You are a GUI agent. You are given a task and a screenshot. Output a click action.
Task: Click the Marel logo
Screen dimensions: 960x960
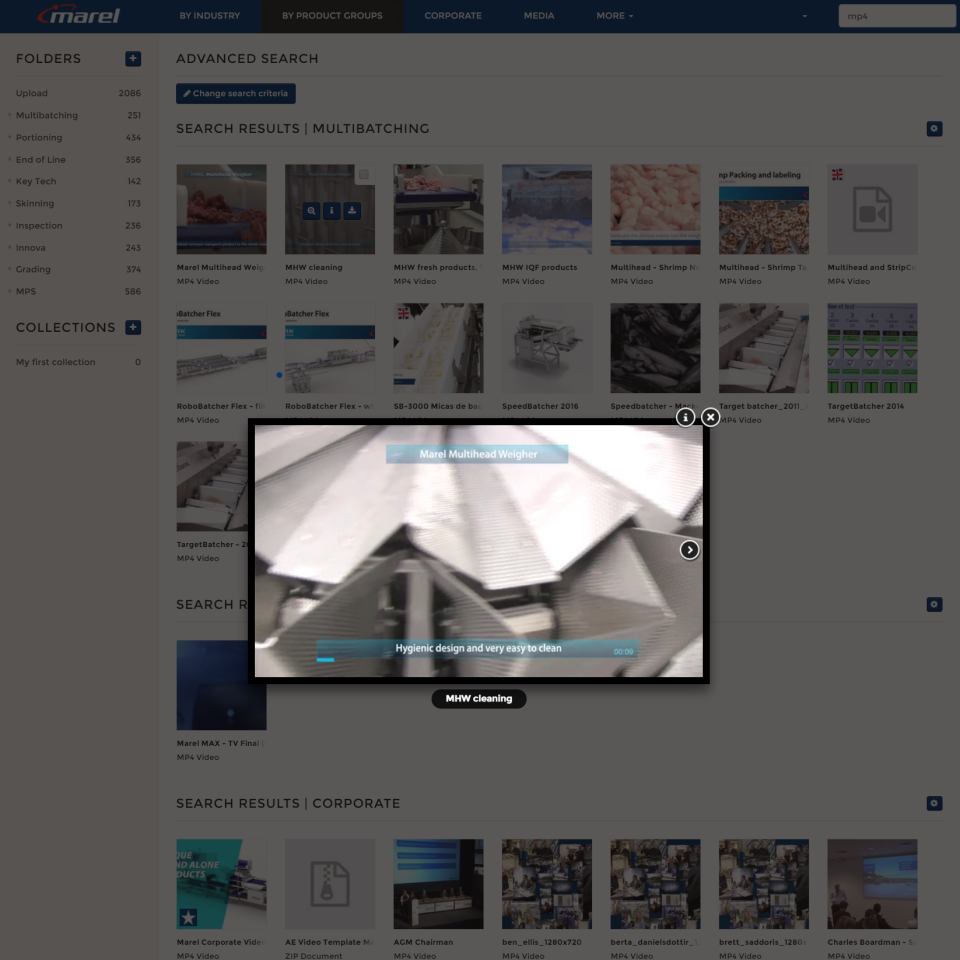click(x=78, y=15)
